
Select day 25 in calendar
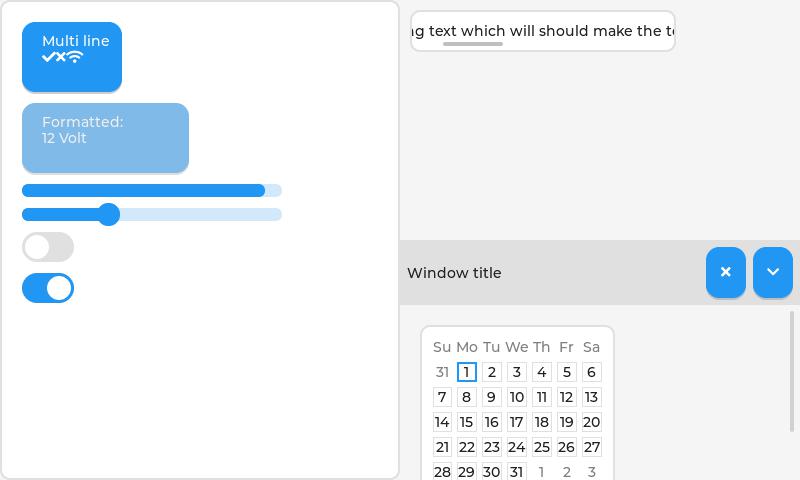pos(541,447)
